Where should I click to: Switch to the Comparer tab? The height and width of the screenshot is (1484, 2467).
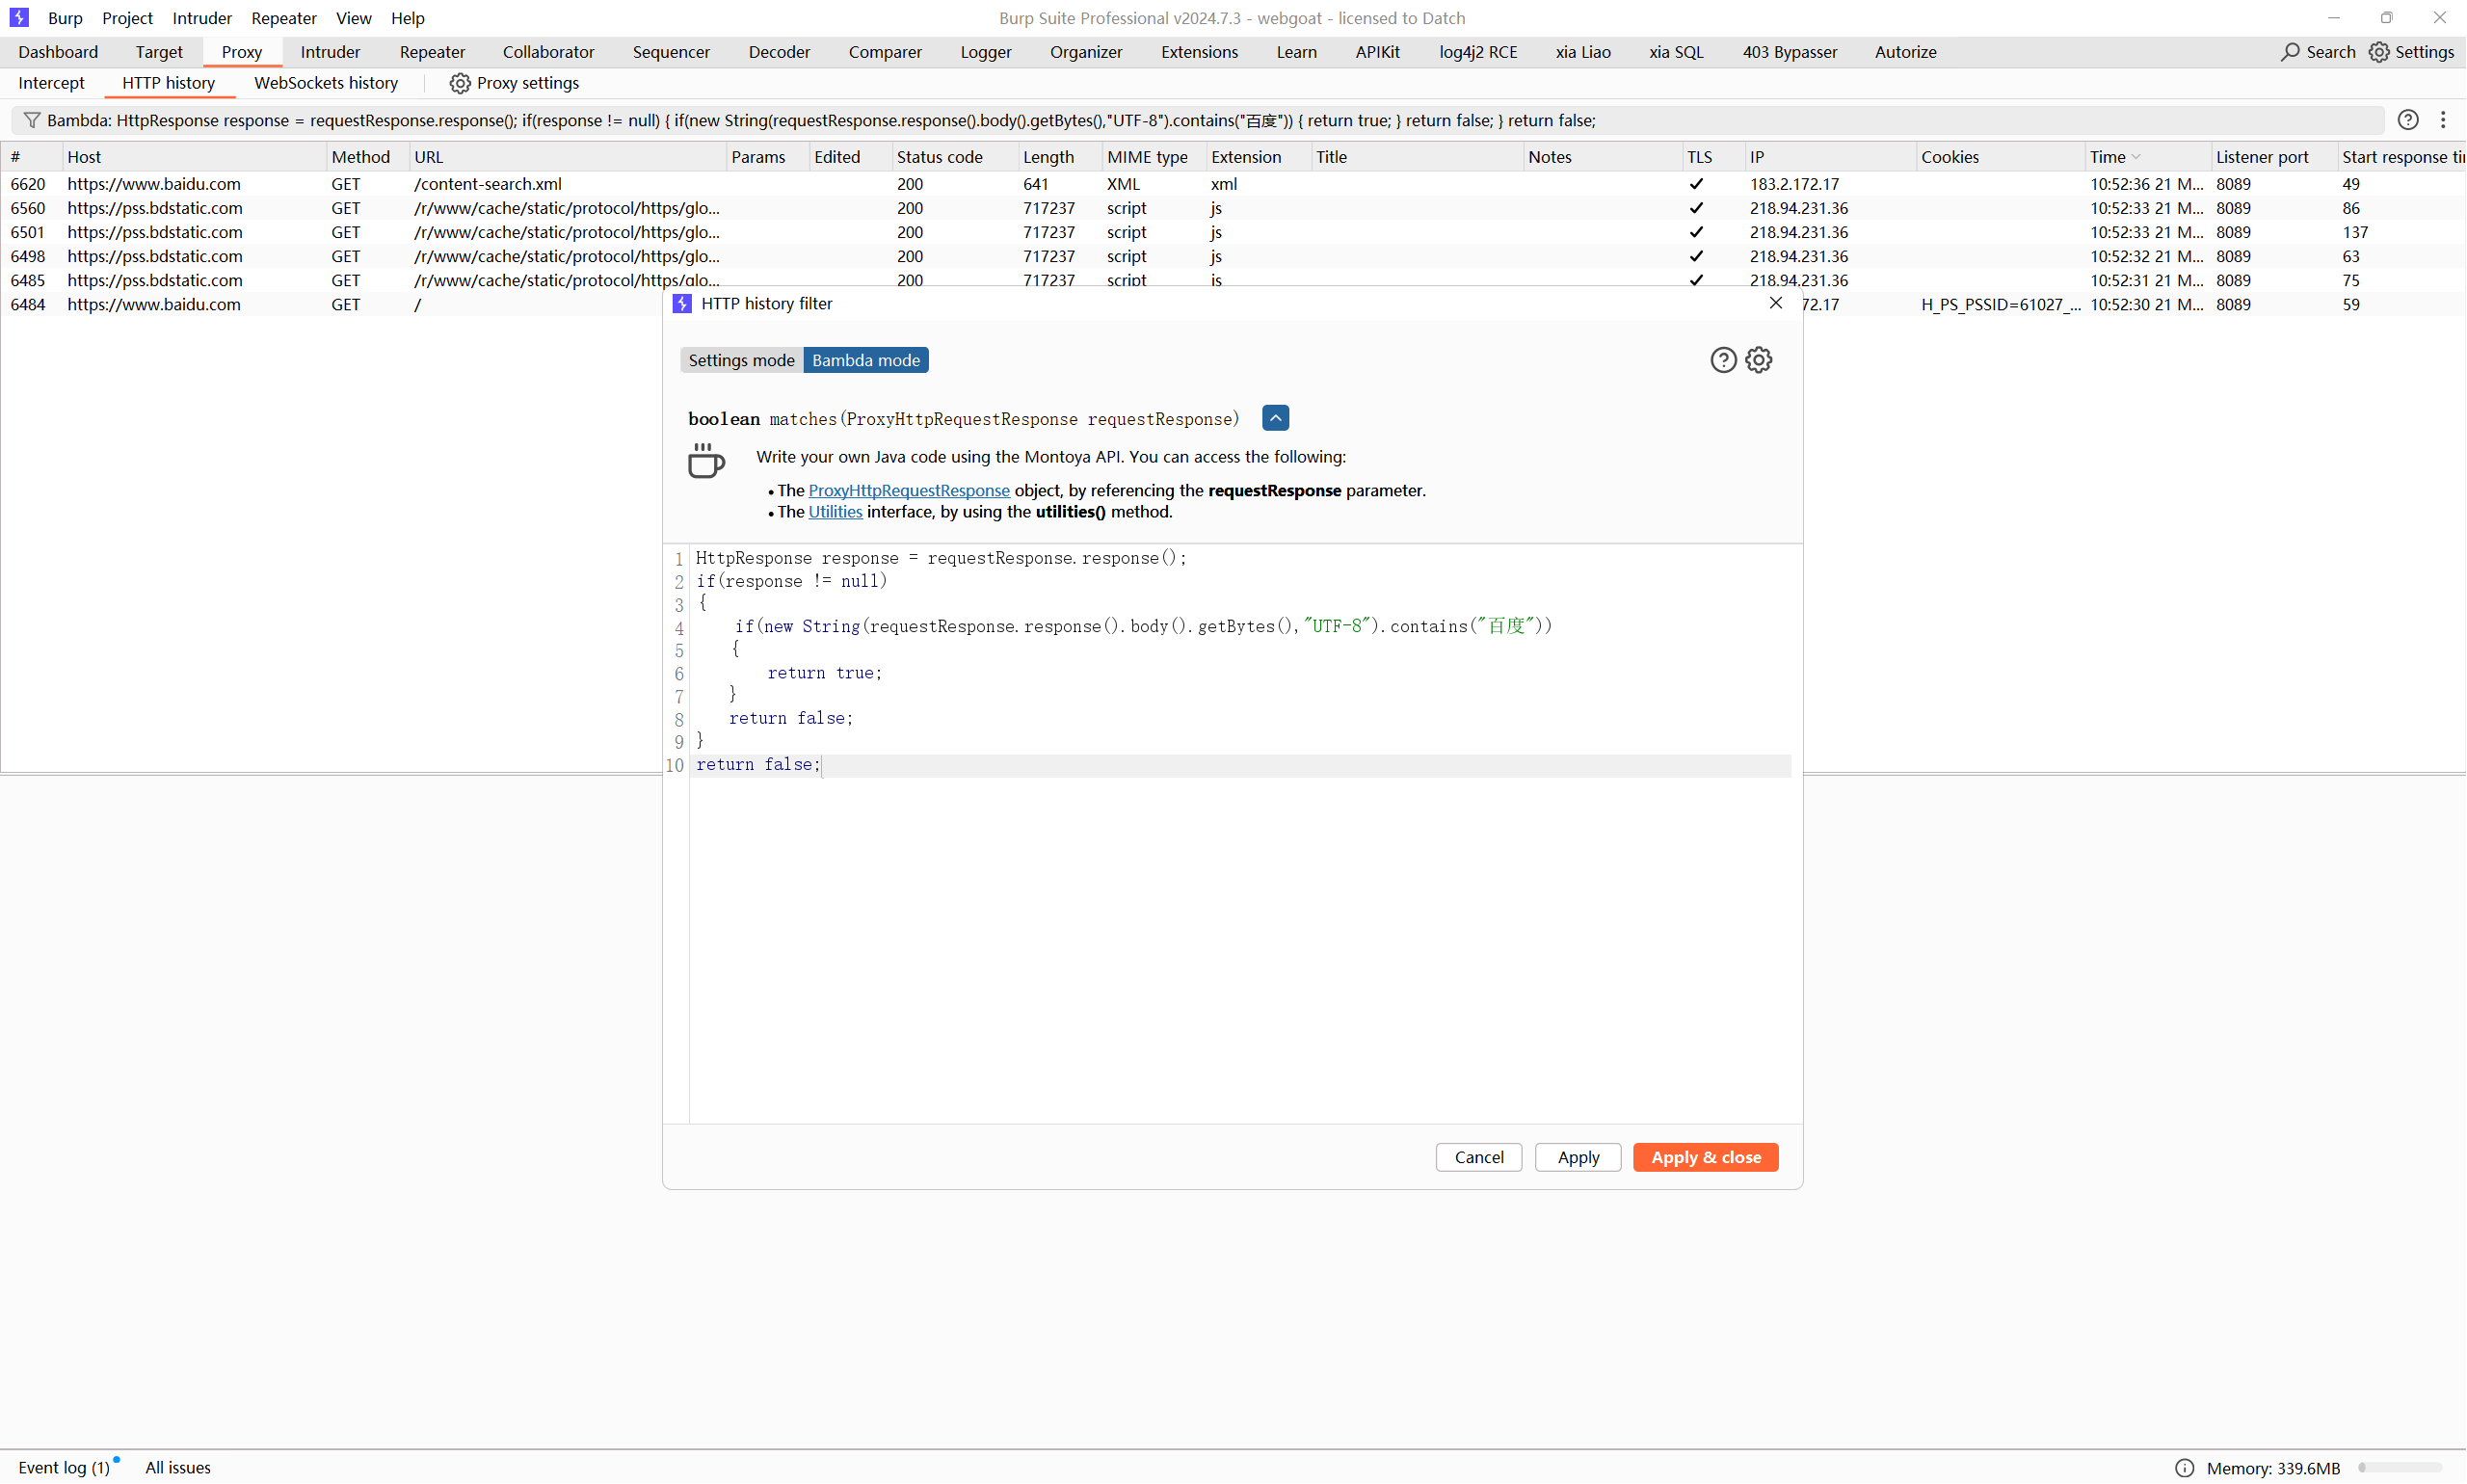pyautogui.click(x=885, y=52)
